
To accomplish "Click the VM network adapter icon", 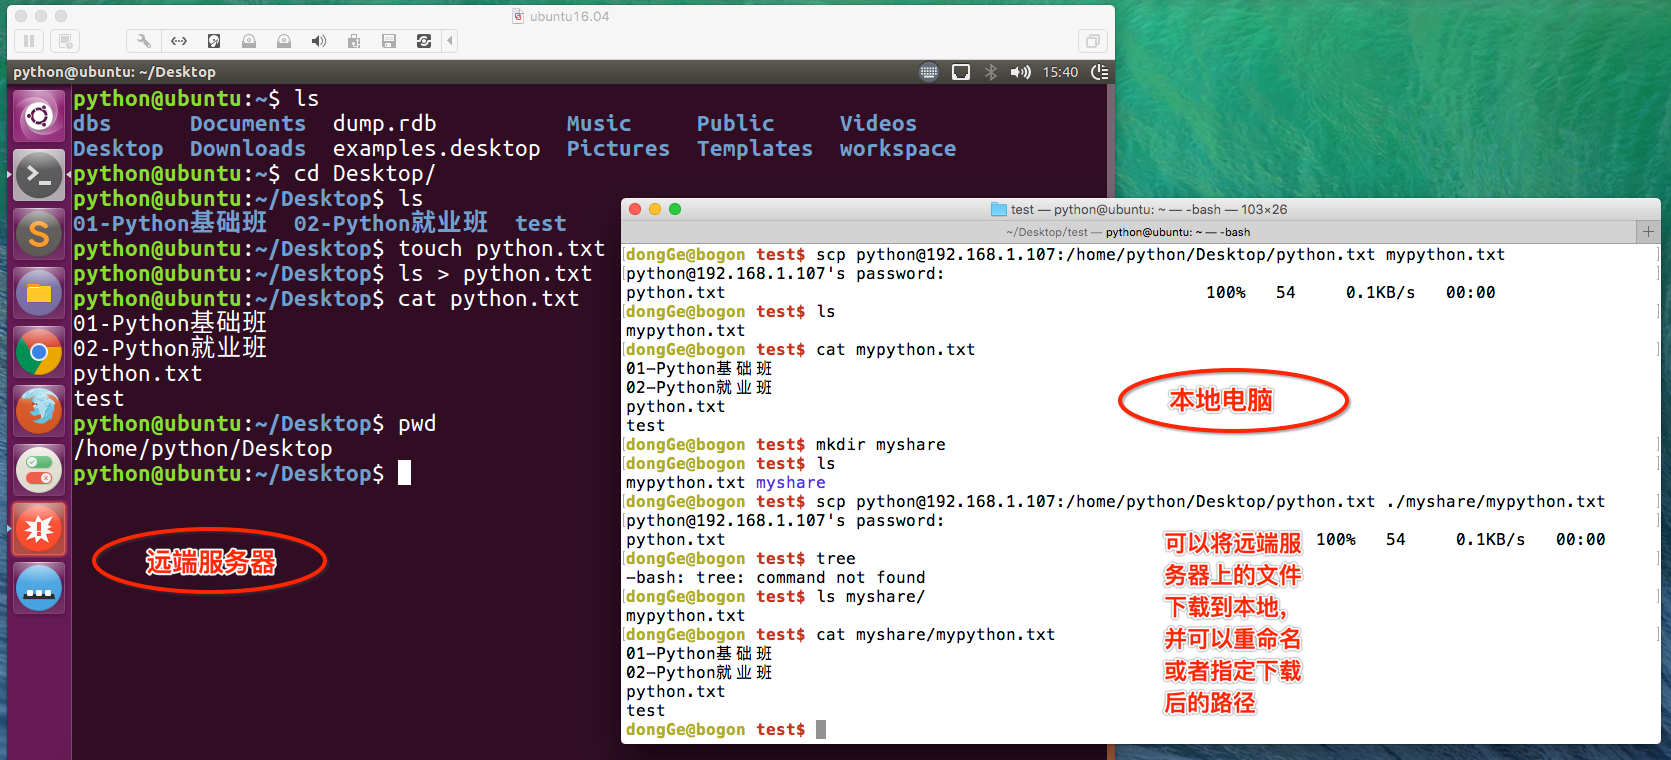I will [x=179, y=41].
